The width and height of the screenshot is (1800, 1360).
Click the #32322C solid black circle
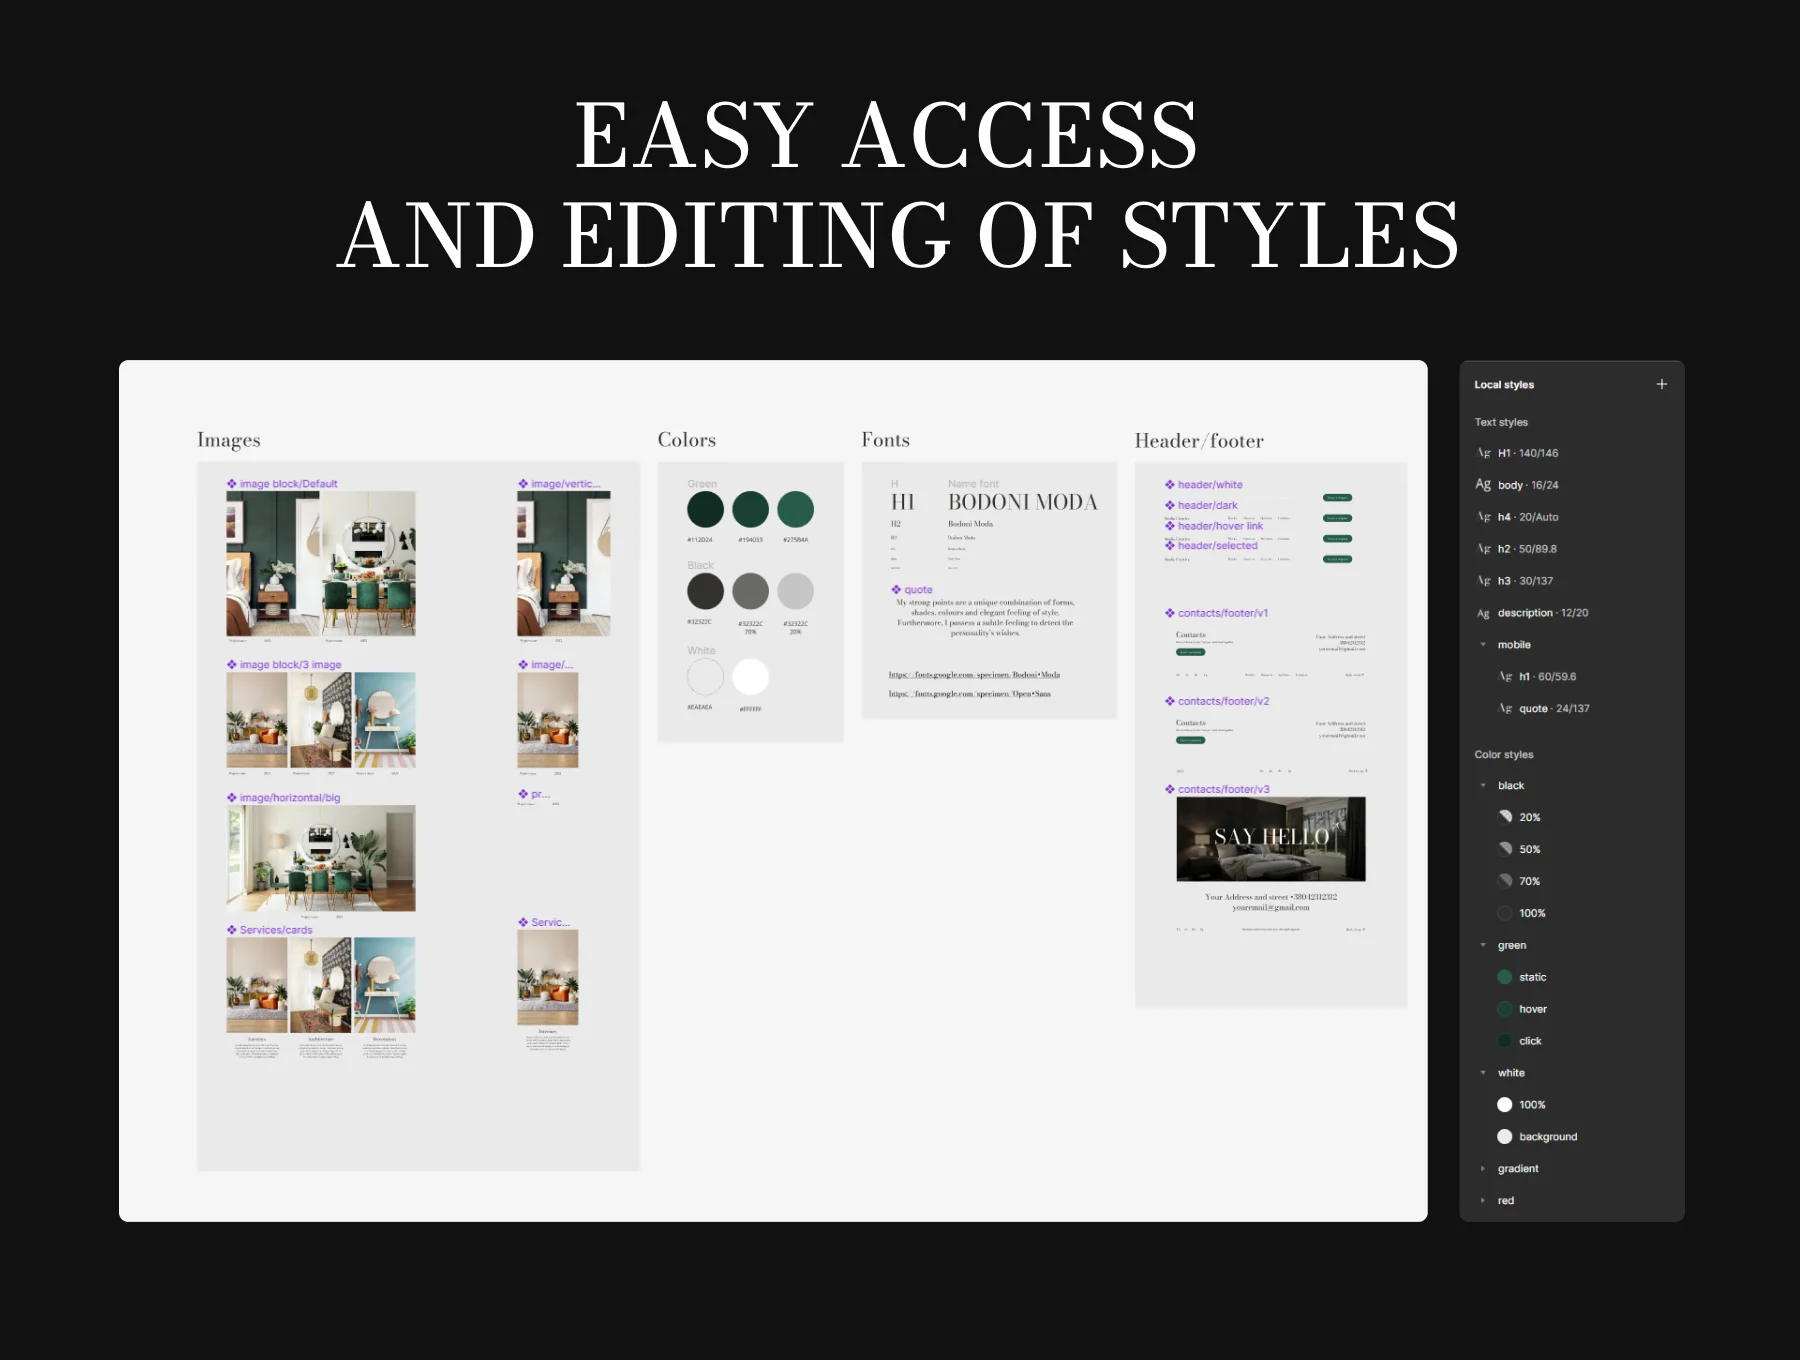pyautogui.click(x=706, y=592)
